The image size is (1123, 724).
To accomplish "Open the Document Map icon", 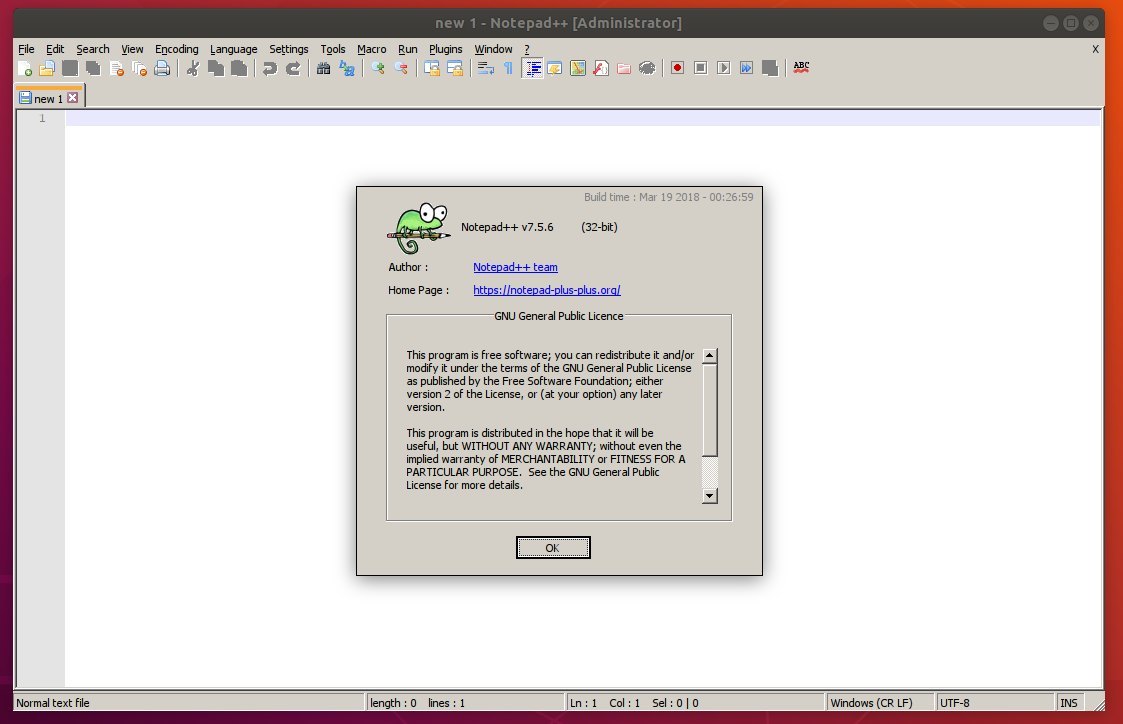I will coord(578,68).
